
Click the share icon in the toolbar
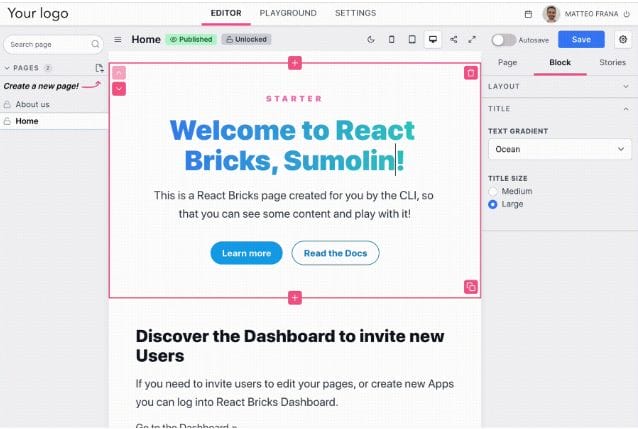coord(453,40)
